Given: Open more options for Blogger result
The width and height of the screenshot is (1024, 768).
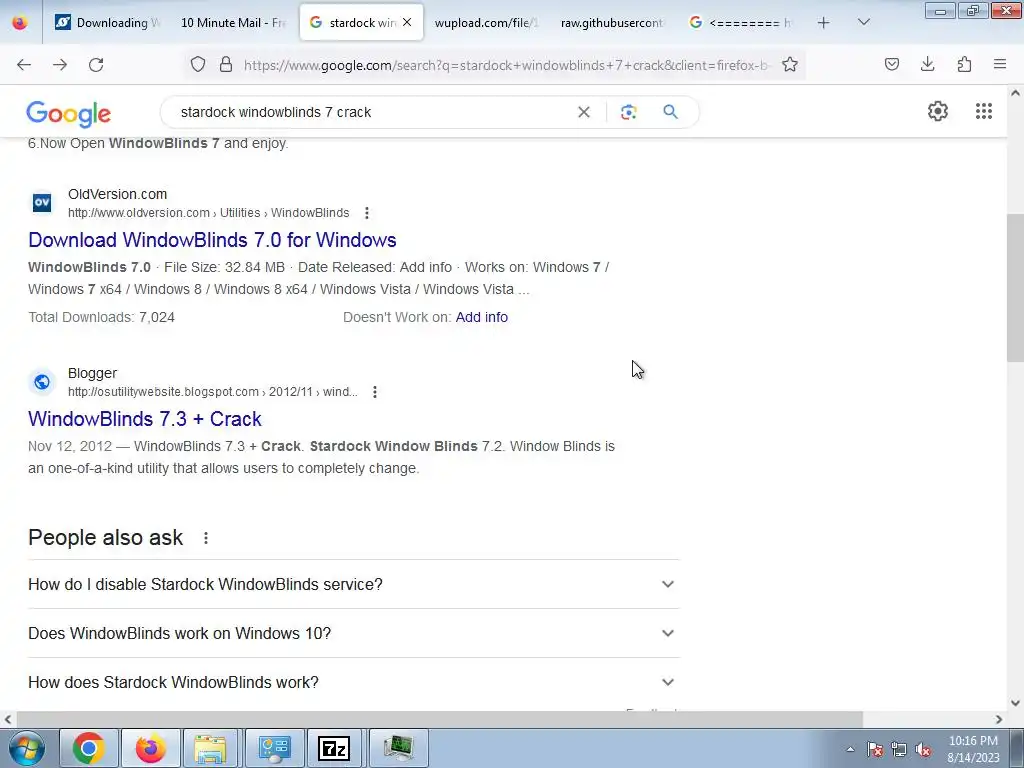Looking at the screenshot, I should tap(375, 392).
